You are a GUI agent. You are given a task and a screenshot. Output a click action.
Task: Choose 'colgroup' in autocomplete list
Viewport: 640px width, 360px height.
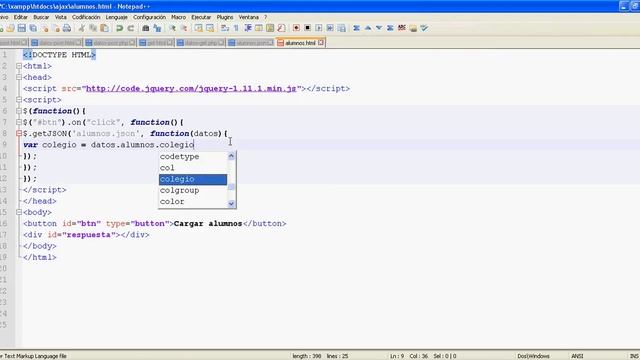[193, 190]
